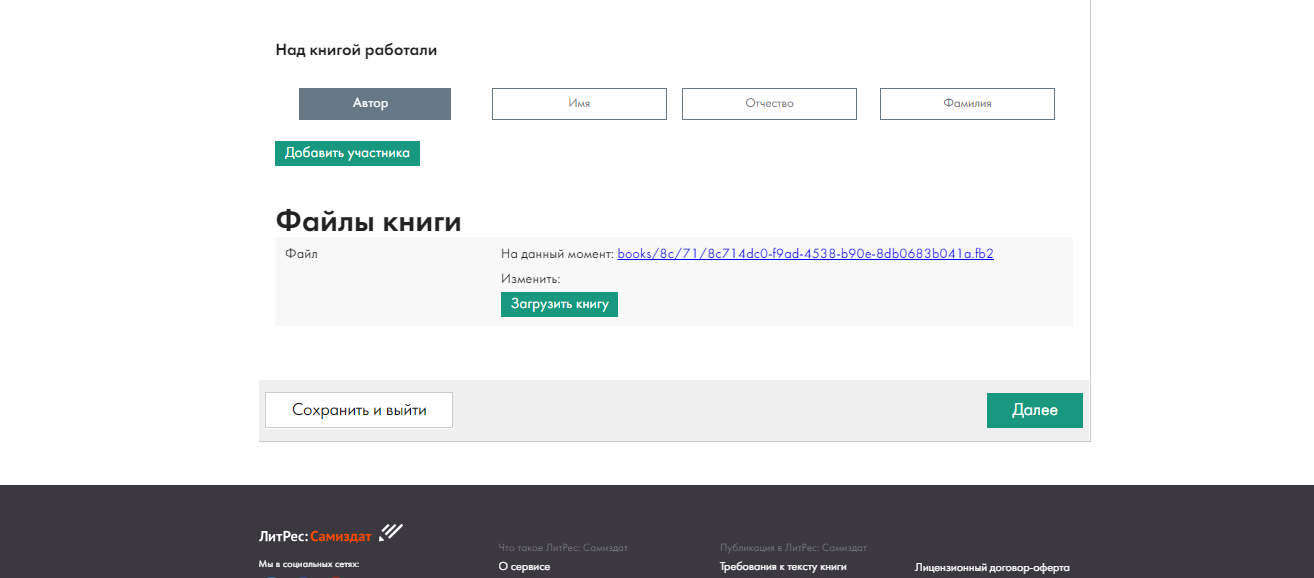
Task: Open Требования к тексту книги link
Action: coord(783,567)
